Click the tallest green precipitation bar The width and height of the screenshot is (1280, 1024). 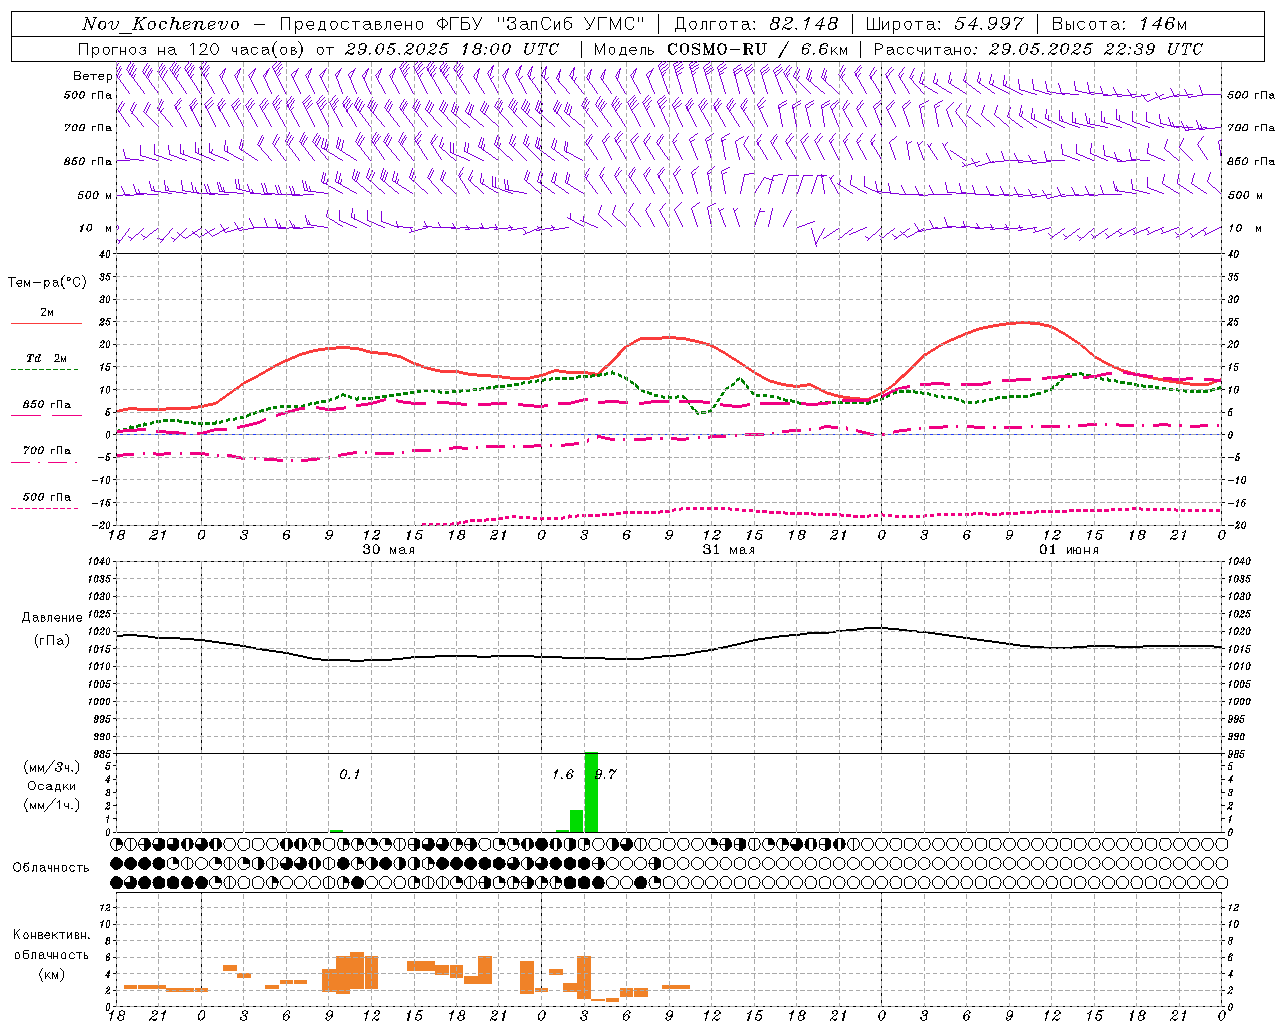(591, 792)
